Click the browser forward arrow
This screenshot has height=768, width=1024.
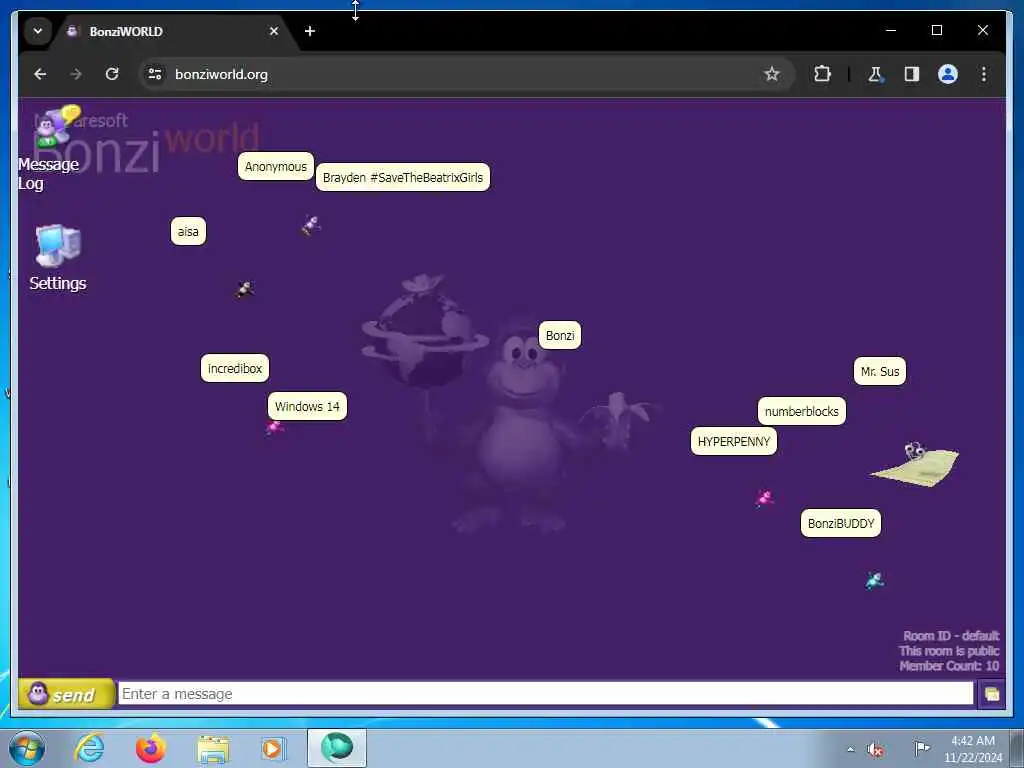point(76,74)
